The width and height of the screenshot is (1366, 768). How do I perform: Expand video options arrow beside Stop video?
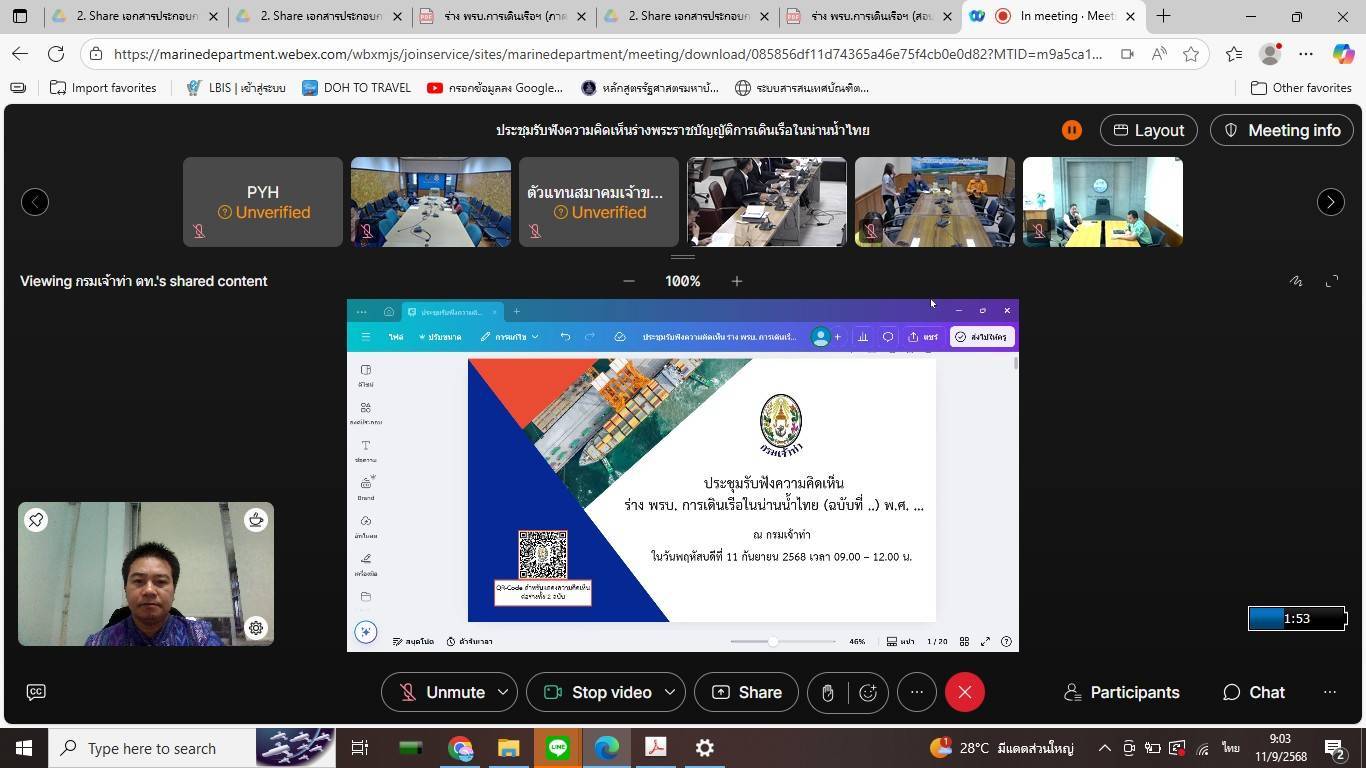point(670,692)
